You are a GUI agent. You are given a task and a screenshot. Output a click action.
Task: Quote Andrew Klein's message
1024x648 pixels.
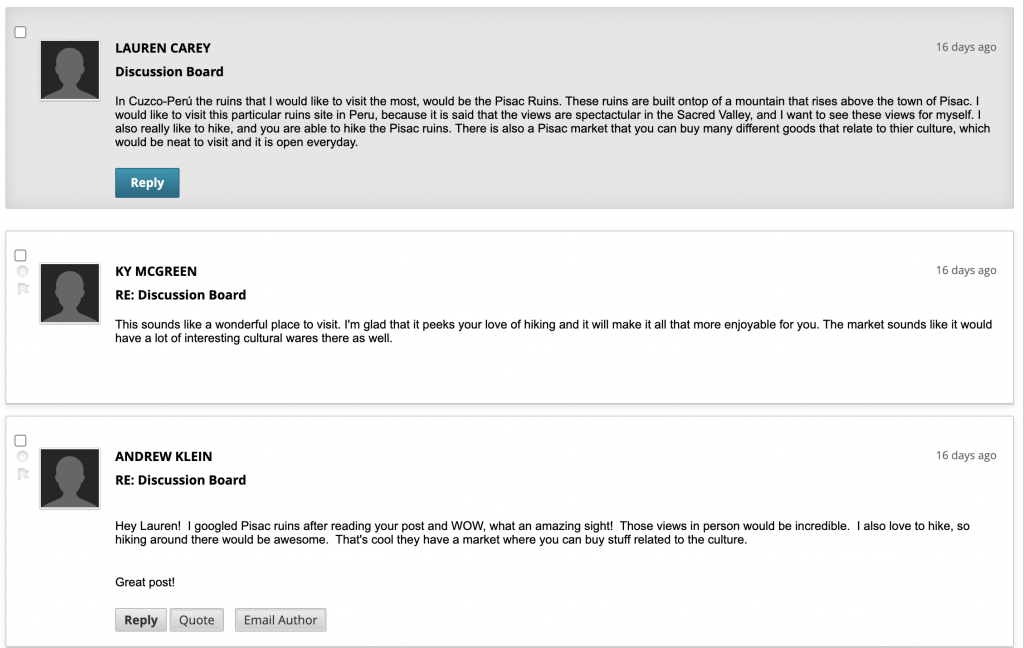(x=197, y=620)
